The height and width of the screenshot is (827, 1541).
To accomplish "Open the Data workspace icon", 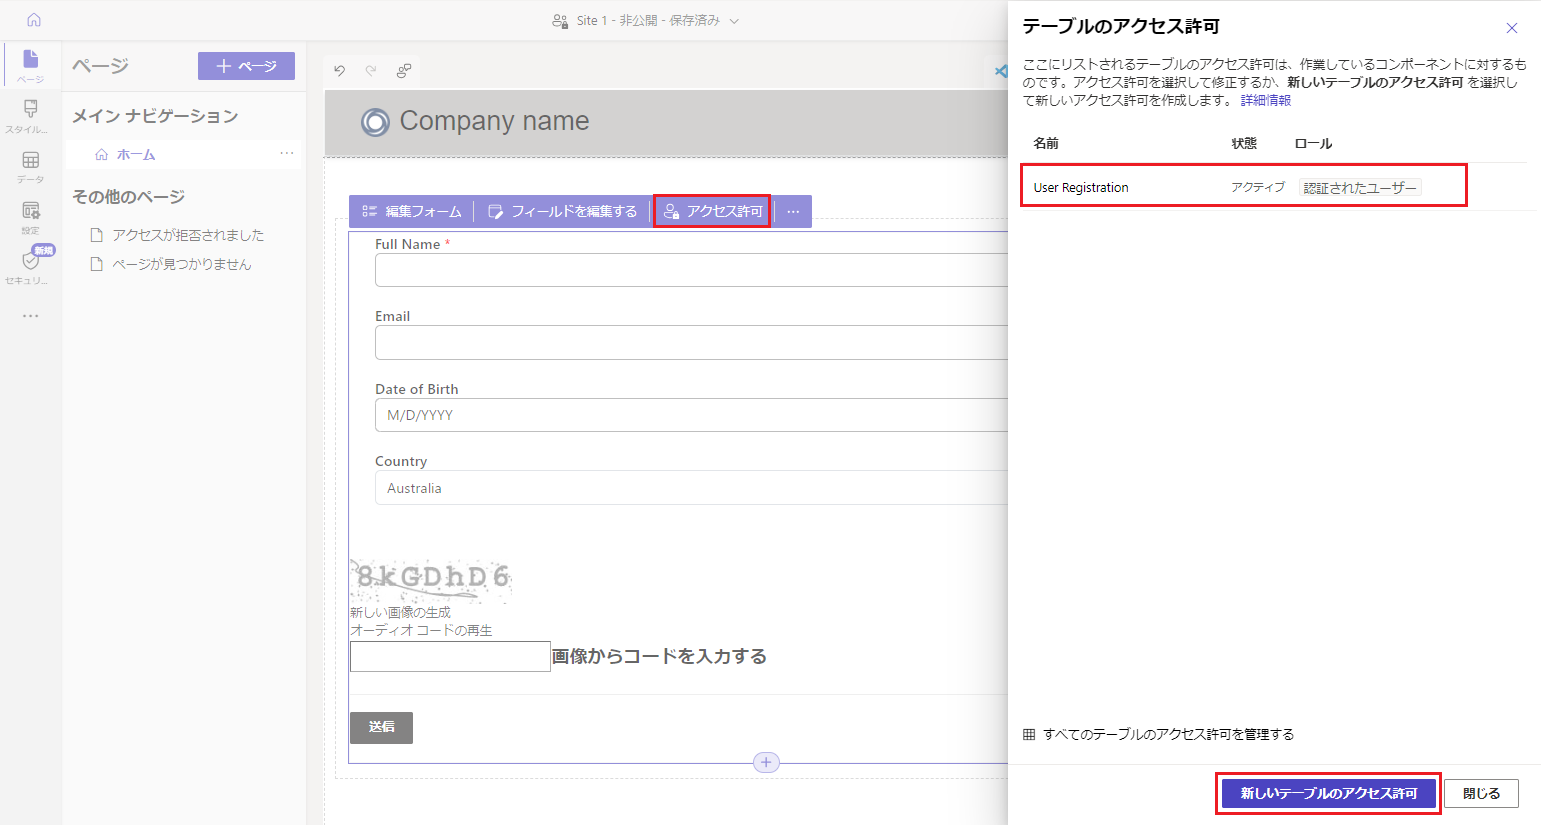I will (x=30, y=165).
